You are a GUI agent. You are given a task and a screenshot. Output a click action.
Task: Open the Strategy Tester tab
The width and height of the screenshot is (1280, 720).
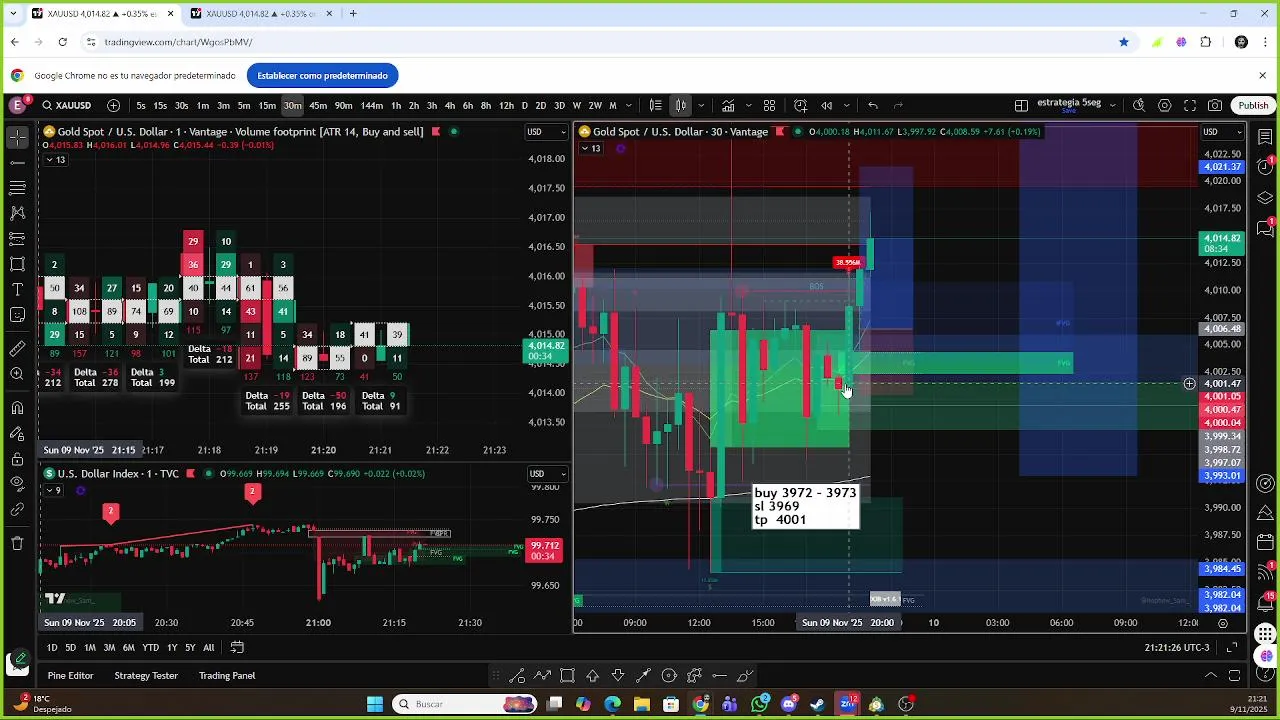(146, 676)
